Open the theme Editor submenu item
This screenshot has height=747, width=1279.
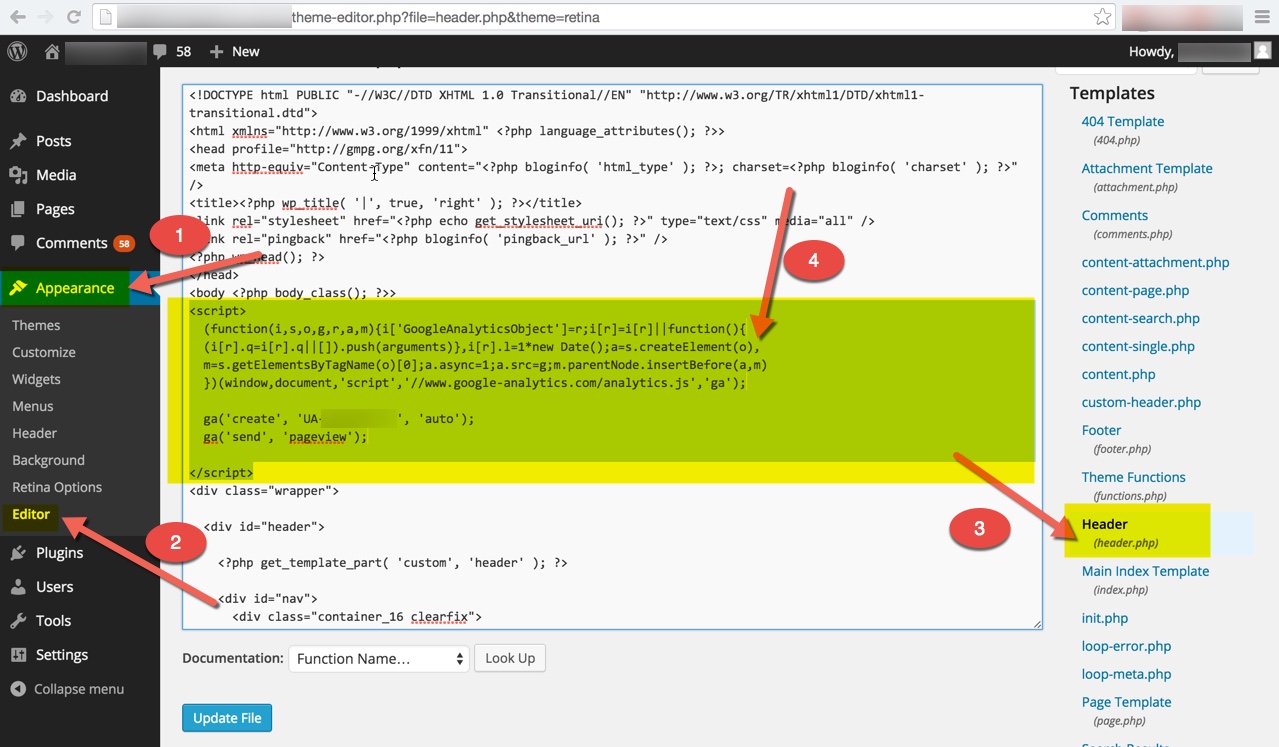[x=31, y=514]
